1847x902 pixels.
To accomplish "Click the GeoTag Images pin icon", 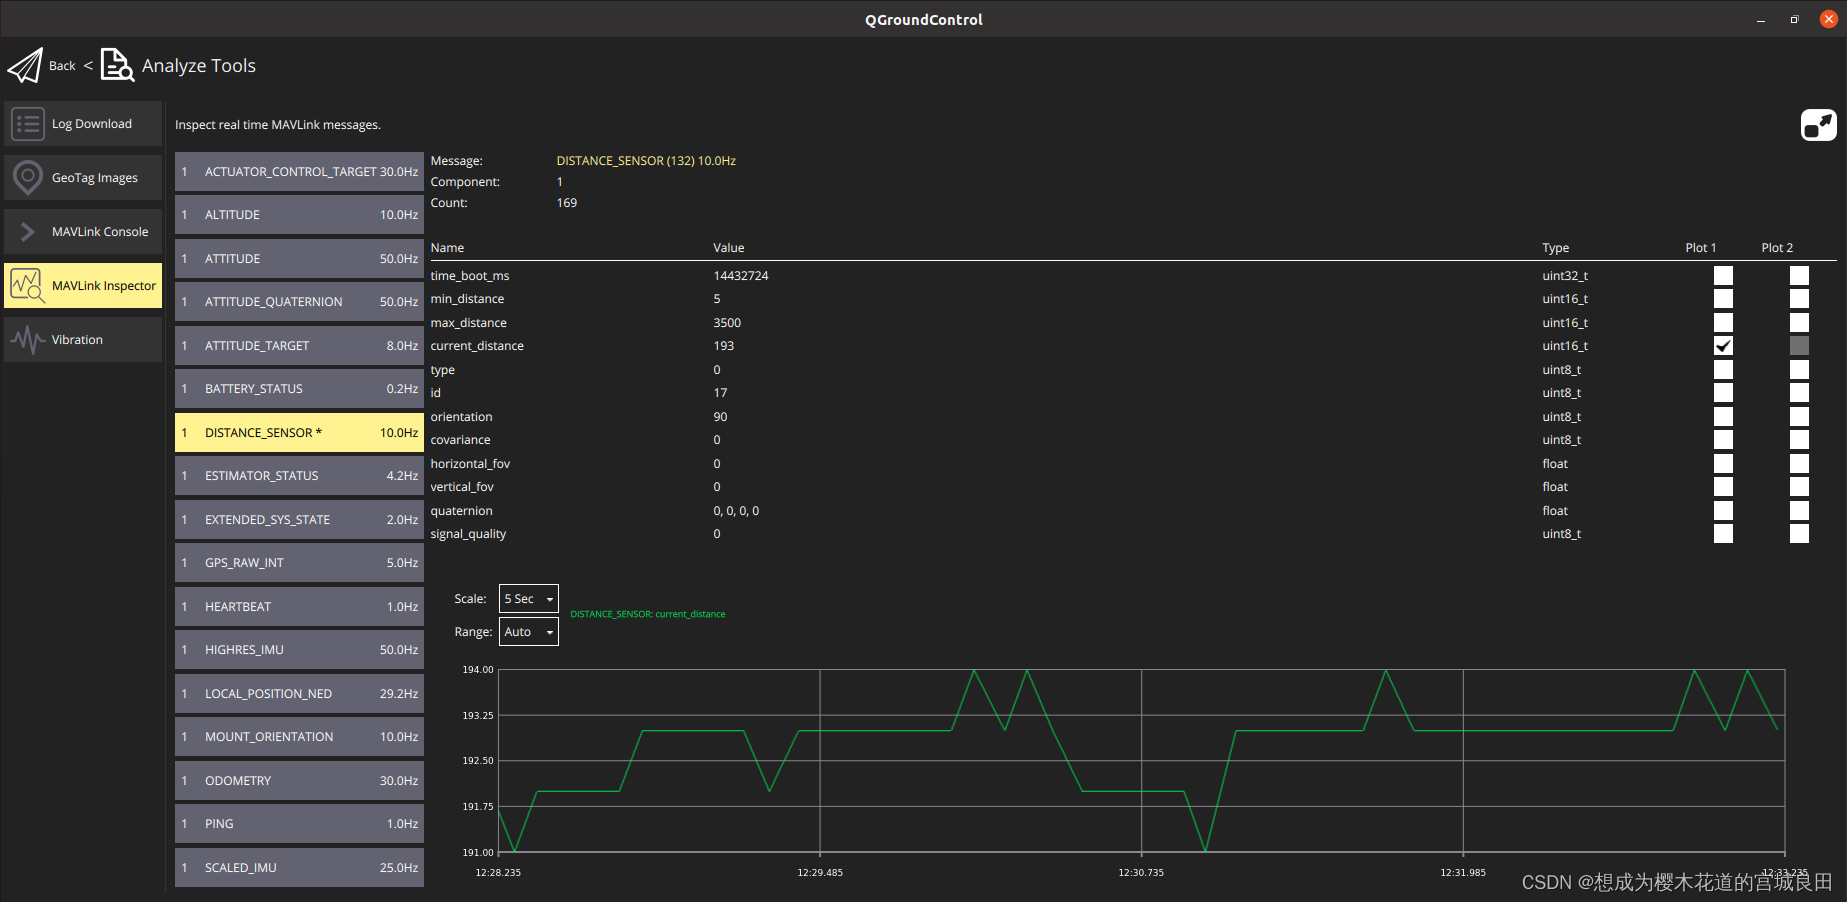I will (28, 178).
